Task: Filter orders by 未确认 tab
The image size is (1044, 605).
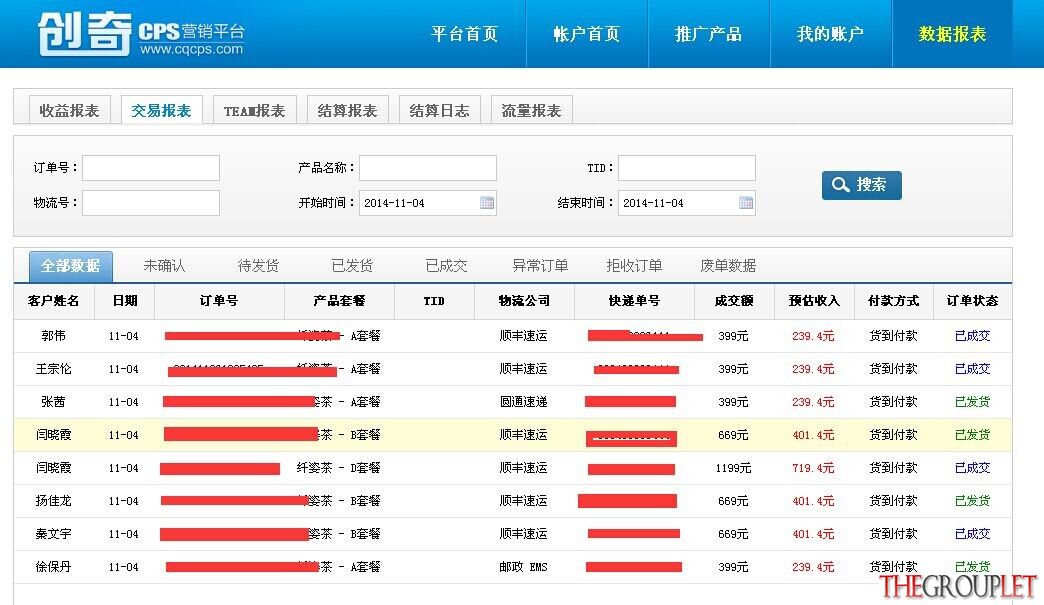Action: [164, 266]
